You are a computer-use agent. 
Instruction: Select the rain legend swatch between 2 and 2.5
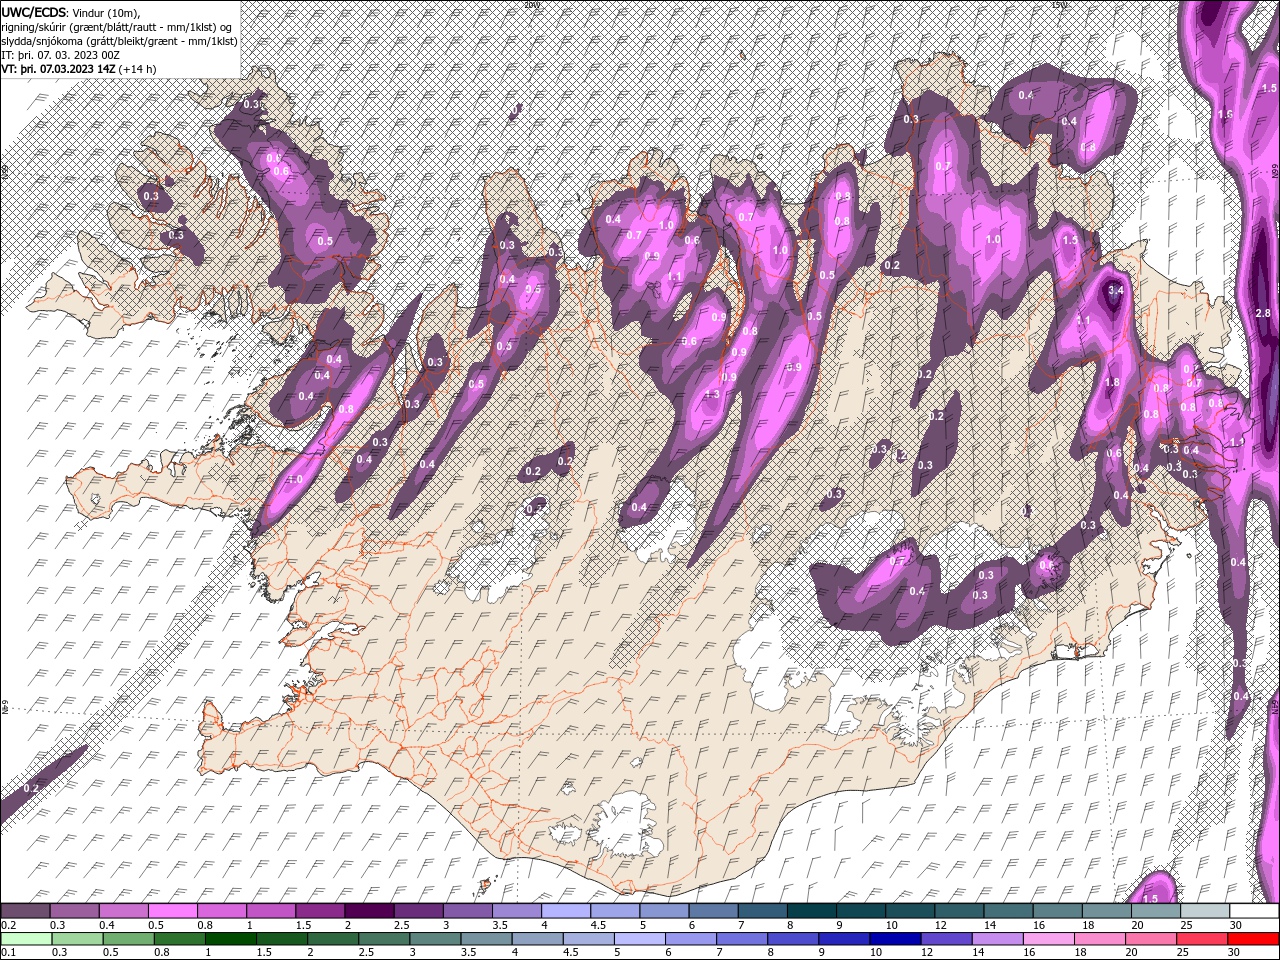tap(333, 939)
